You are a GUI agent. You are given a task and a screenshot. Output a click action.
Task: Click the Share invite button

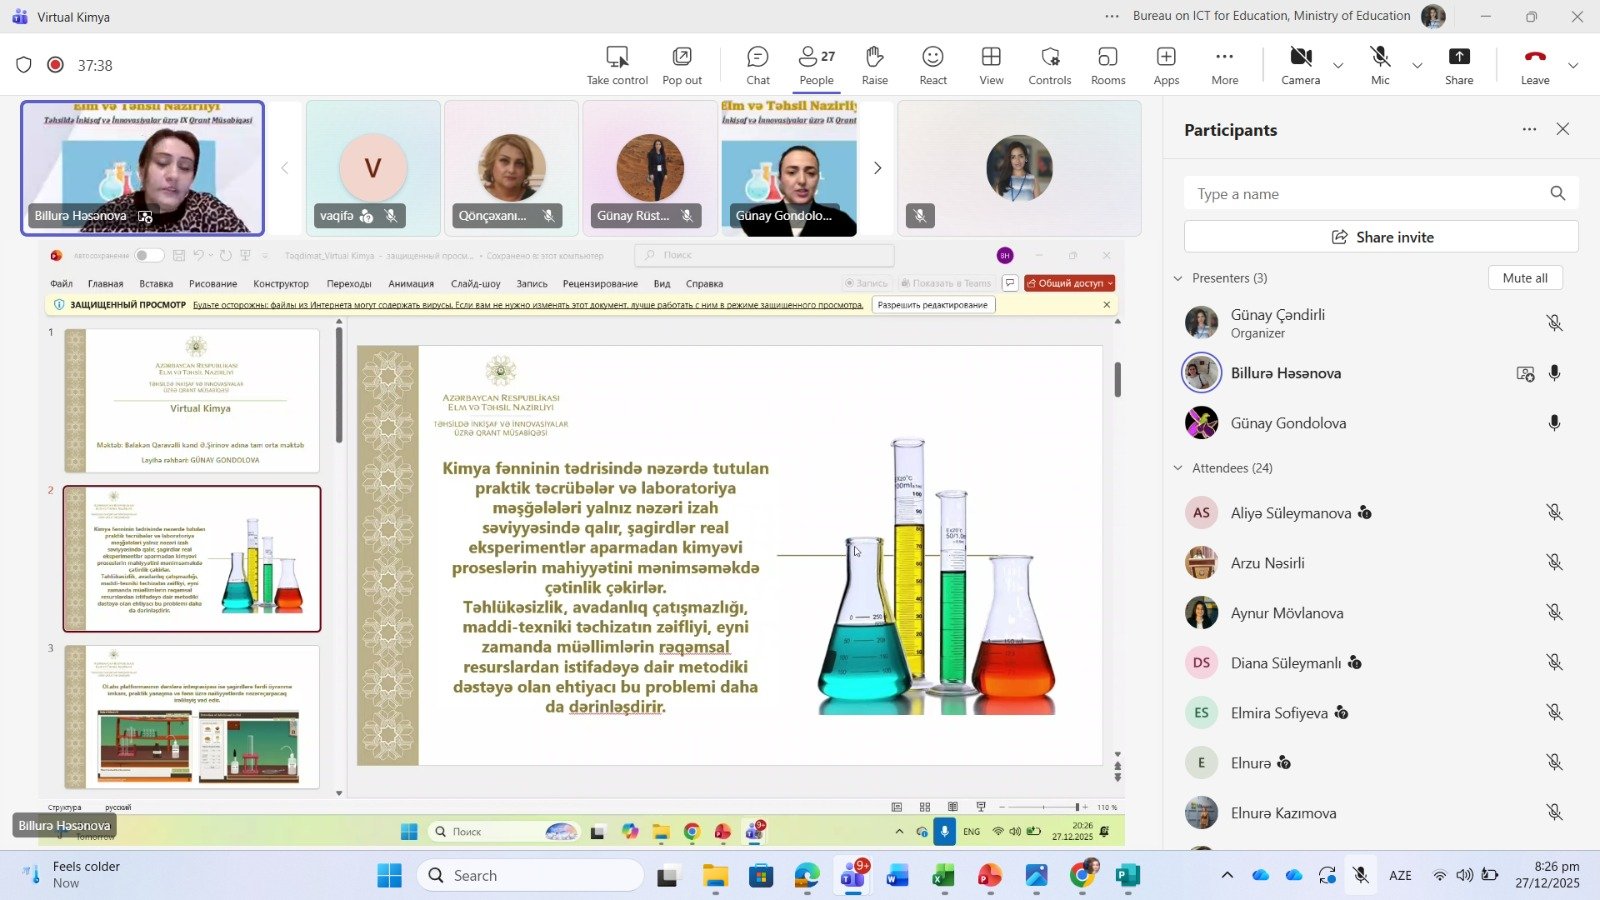point(1381,237)
